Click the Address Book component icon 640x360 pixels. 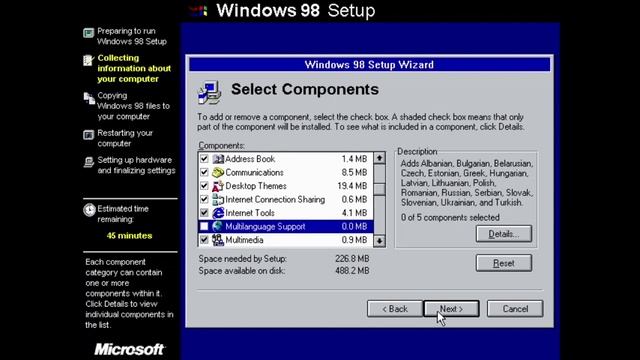(218, 159)
